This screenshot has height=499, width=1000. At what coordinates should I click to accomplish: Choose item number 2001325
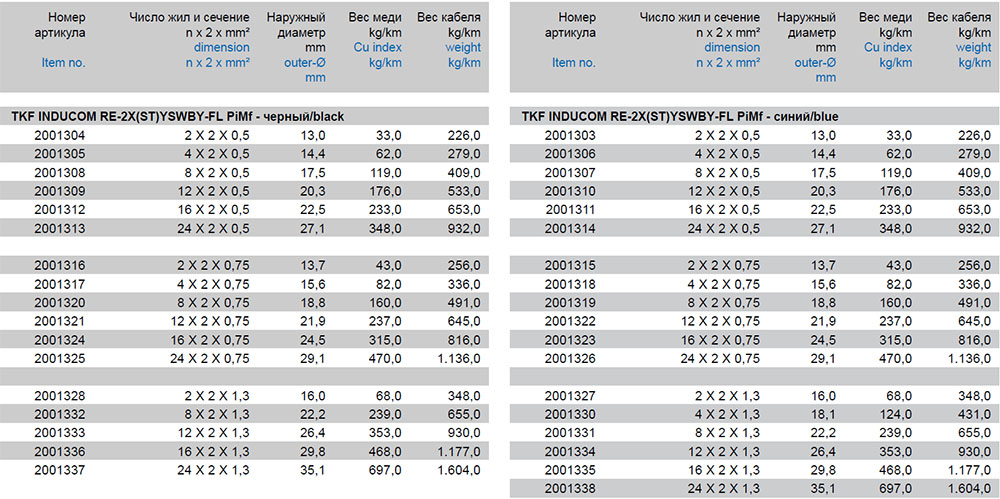point(59,358)
